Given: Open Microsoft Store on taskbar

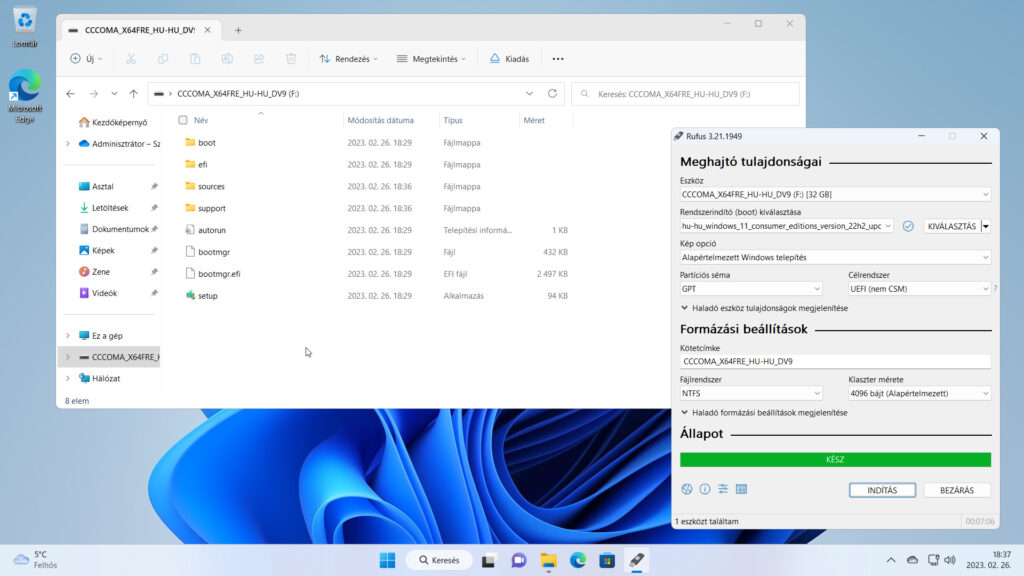Looking at the screenshot, I should (607, 560).
